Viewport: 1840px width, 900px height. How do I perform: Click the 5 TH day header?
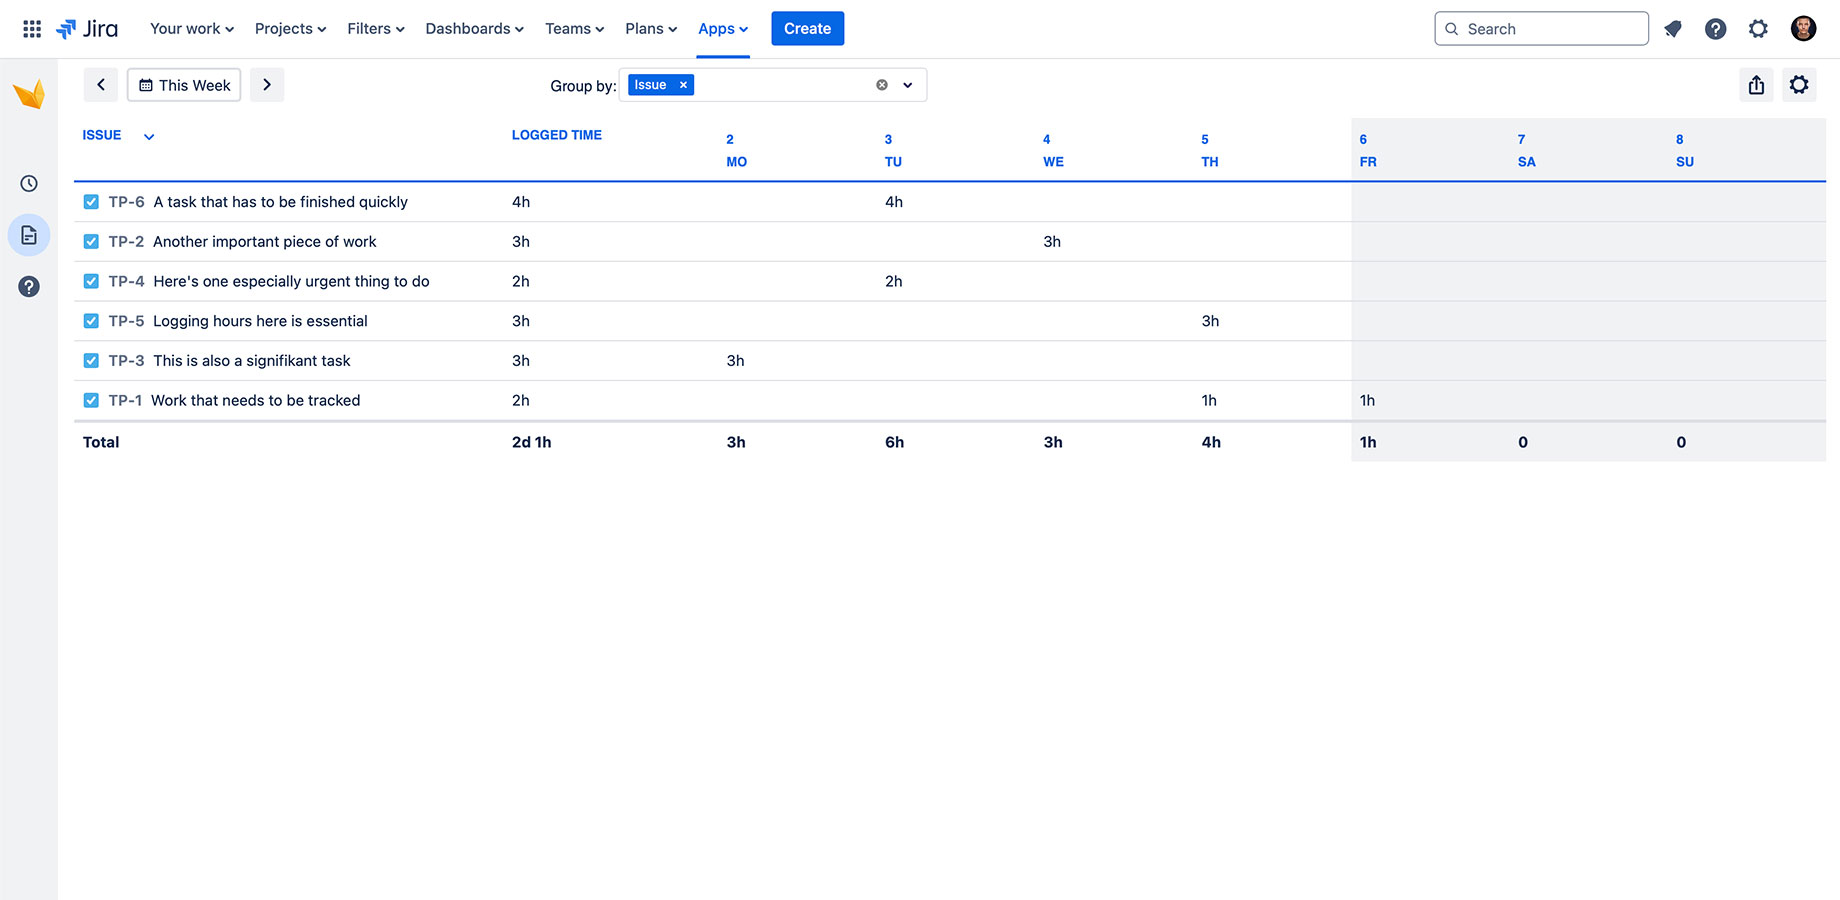(x=1209, y=150)
